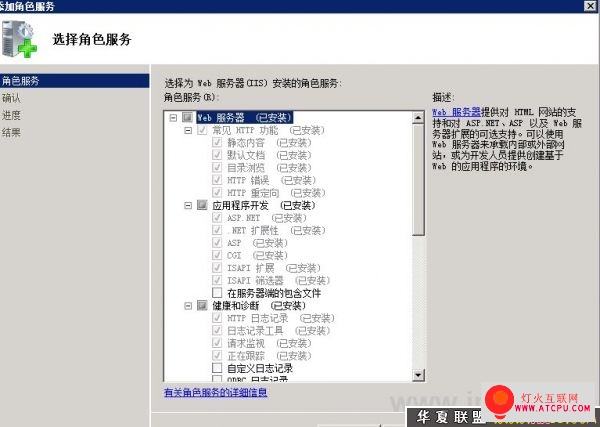The width and height of the screenshot is (600, 427).
Task: Toggle the Web 服务器 checkbox
Action: pos(187,117)
